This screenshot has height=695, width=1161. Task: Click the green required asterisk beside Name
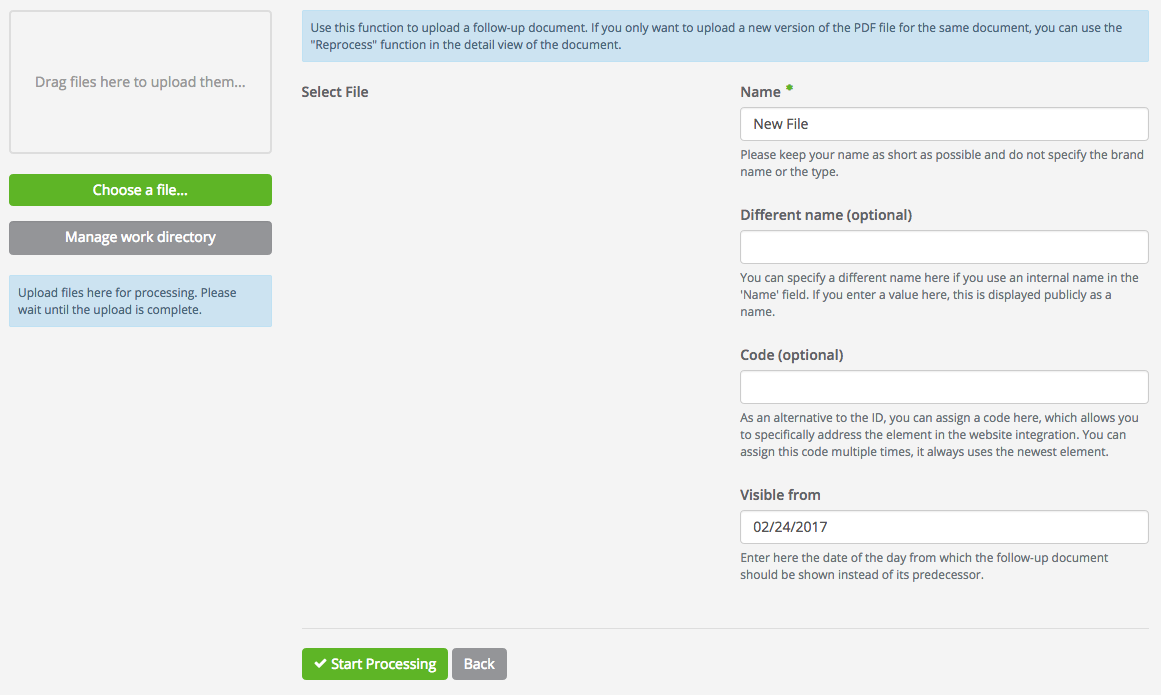coord(789,90)
